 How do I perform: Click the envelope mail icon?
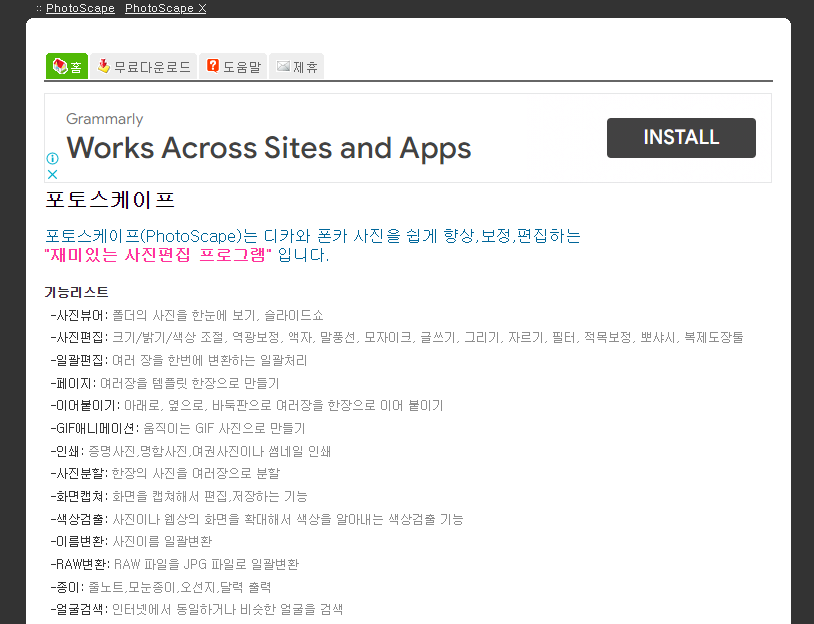tap(283, 66)
